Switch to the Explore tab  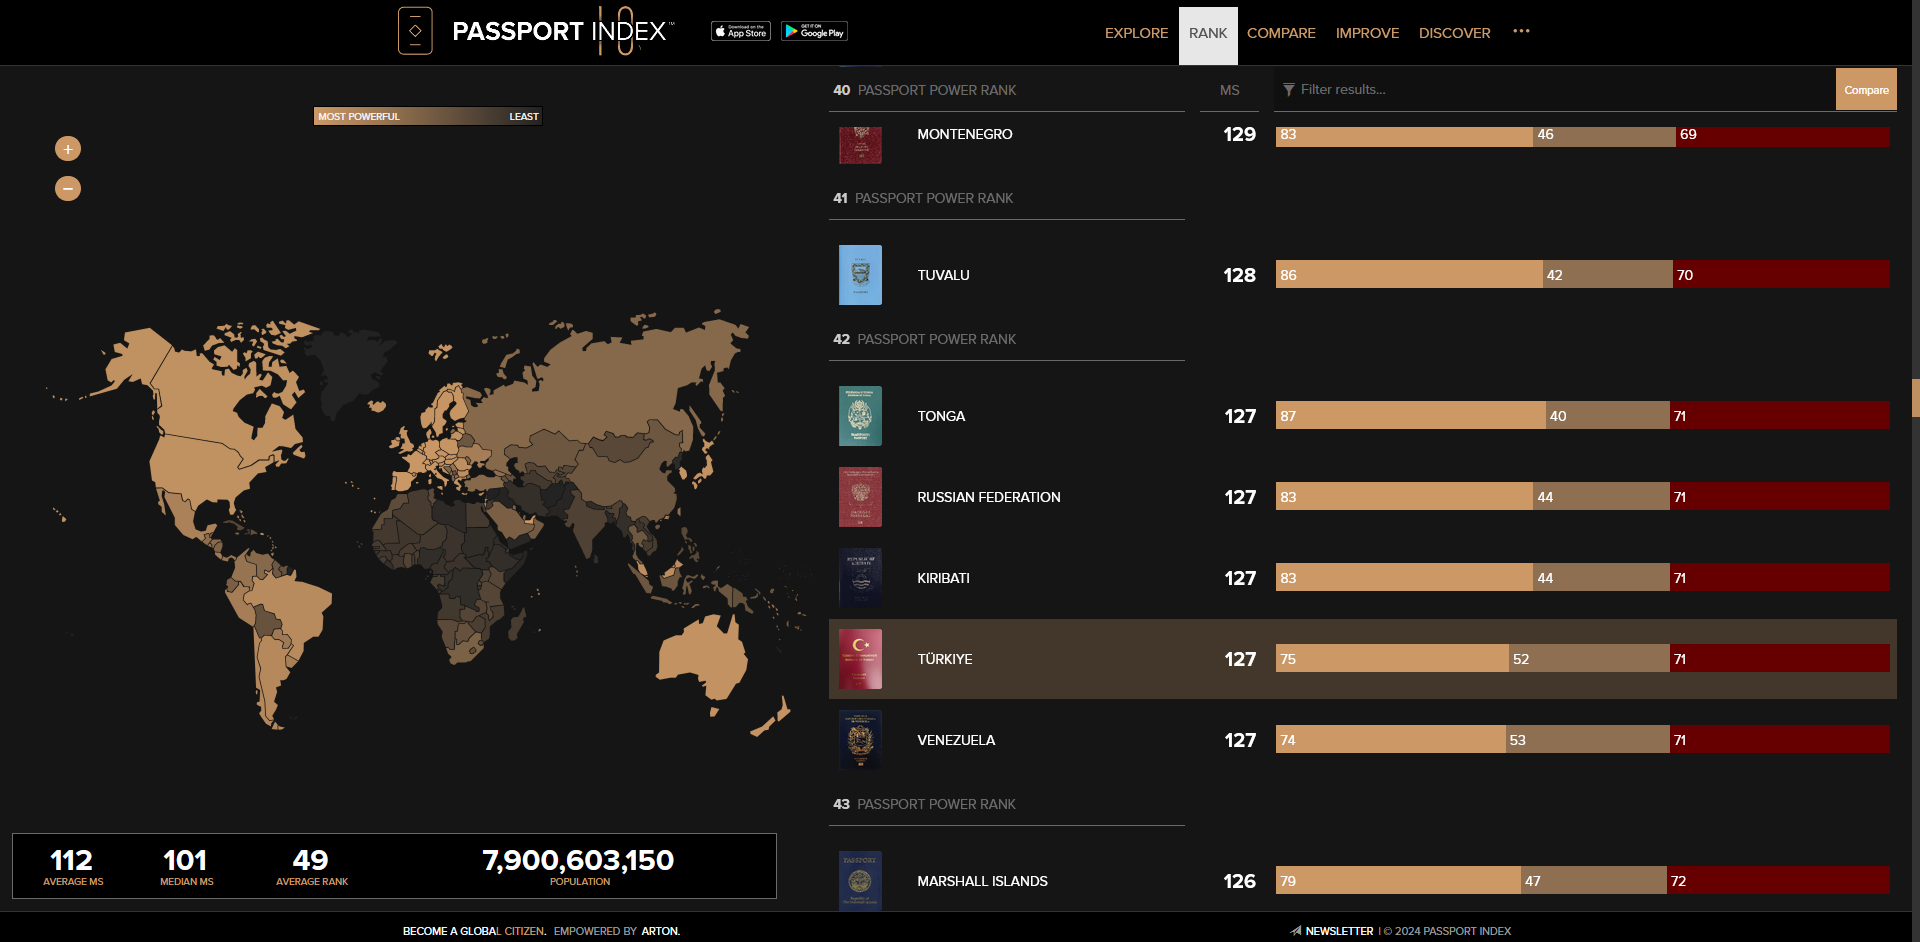tap(1136, 33)
